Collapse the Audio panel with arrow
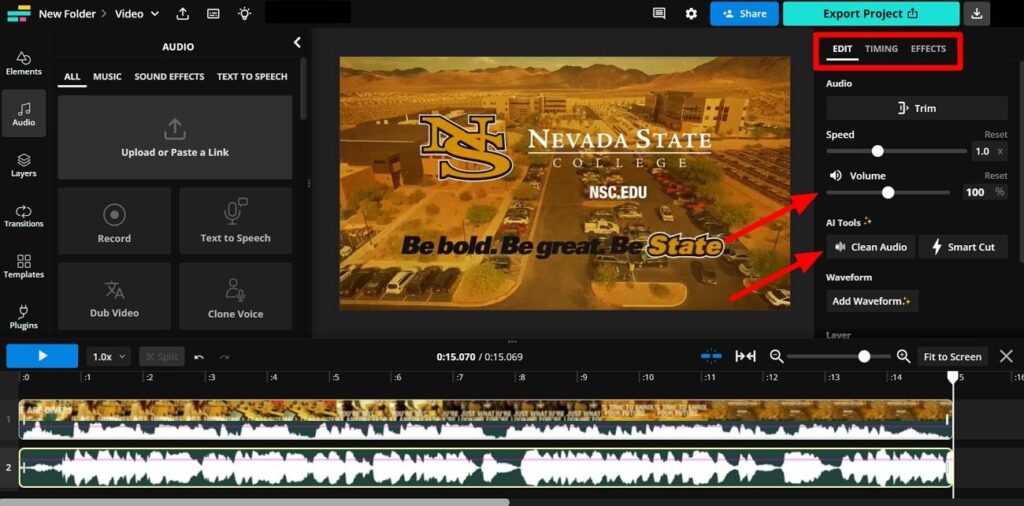The width and height of the screenshot is (1024, 506). 297,42
